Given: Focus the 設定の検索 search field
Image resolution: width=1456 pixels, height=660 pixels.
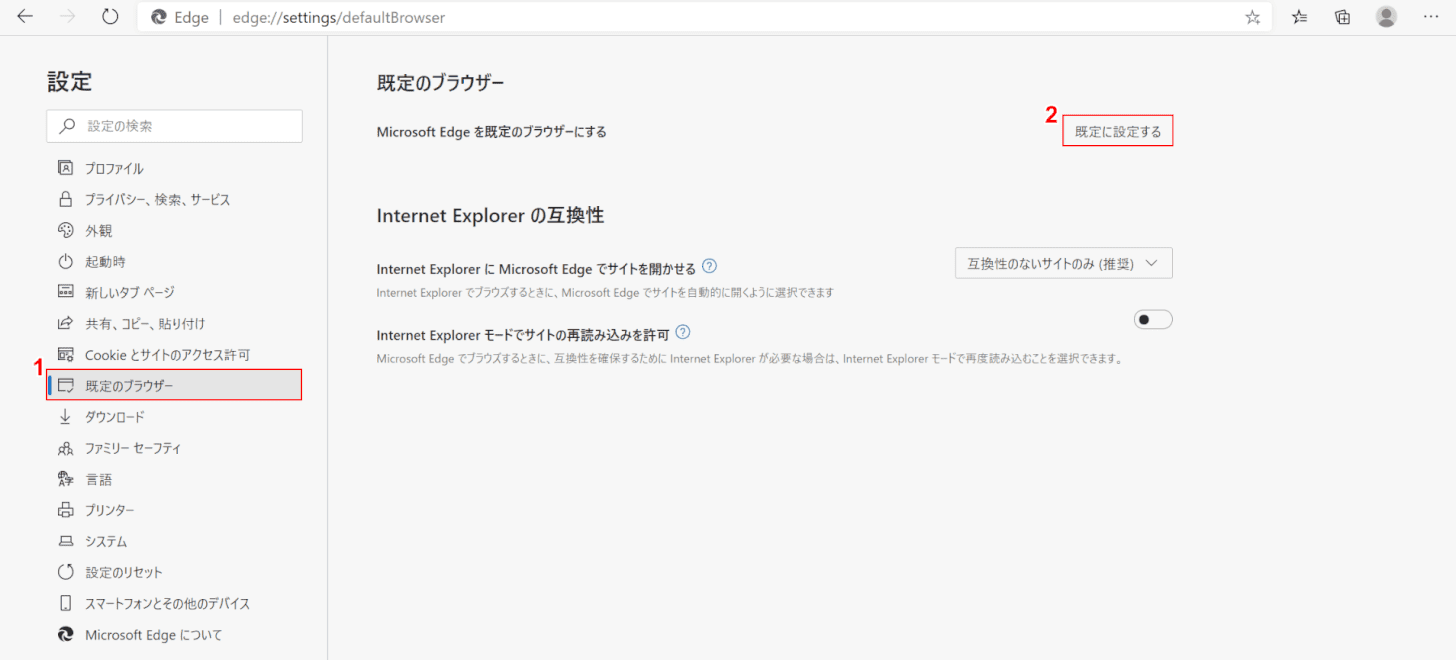Looking at the screenshot, I should [x=174, y=126].
